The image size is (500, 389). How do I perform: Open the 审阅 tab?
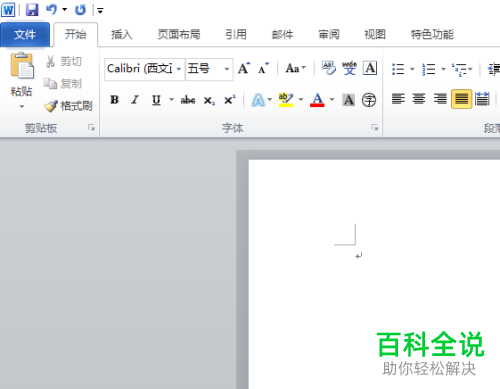pyautogui.click(x=329, y=34)
